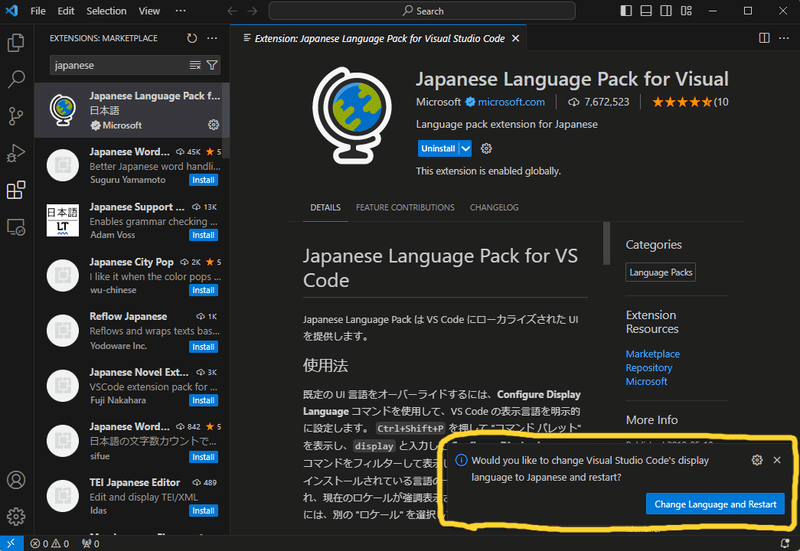Image resolution: width=800 pixels, height=551 pixels.
Task: Open the Explorer view in activity bar
Action: pos(16,42)
